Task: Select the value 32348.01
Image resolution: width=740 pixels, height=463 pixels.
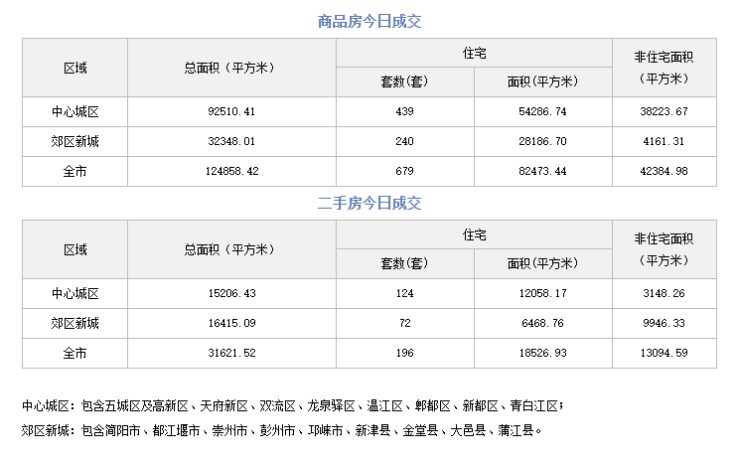Action: point(231,142)
